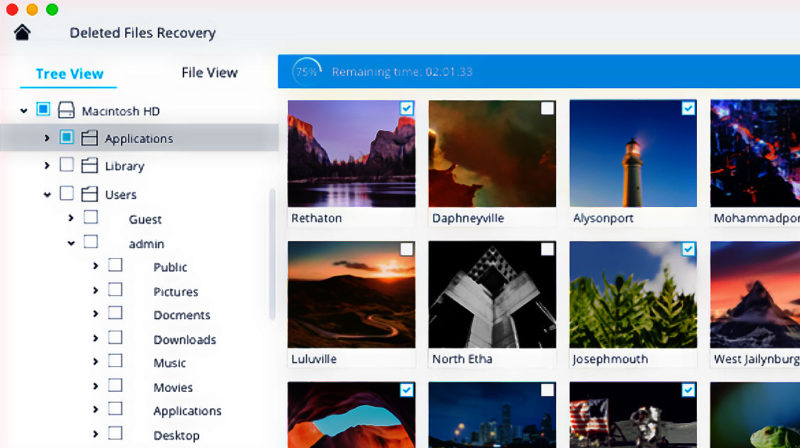The image size is (800, 448).
Task: Select the Downloads tree row label
Action: [185, 339]
